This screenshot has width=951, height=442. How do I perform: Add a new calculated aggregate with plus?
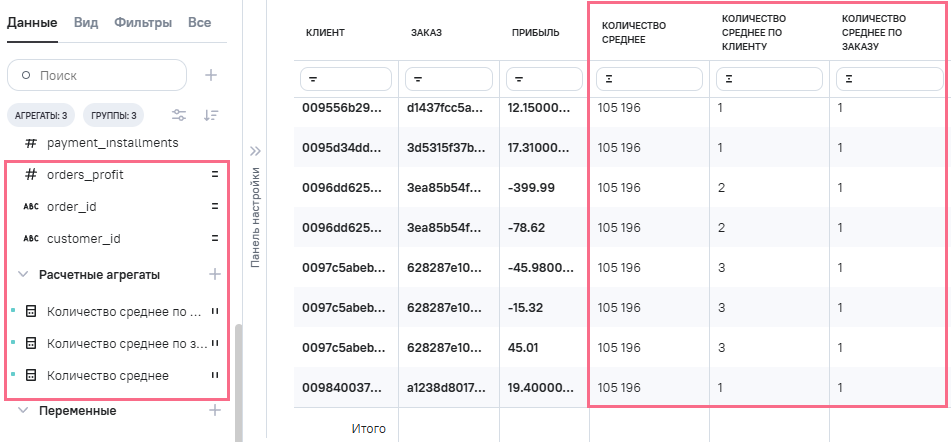tap(213, 274)
